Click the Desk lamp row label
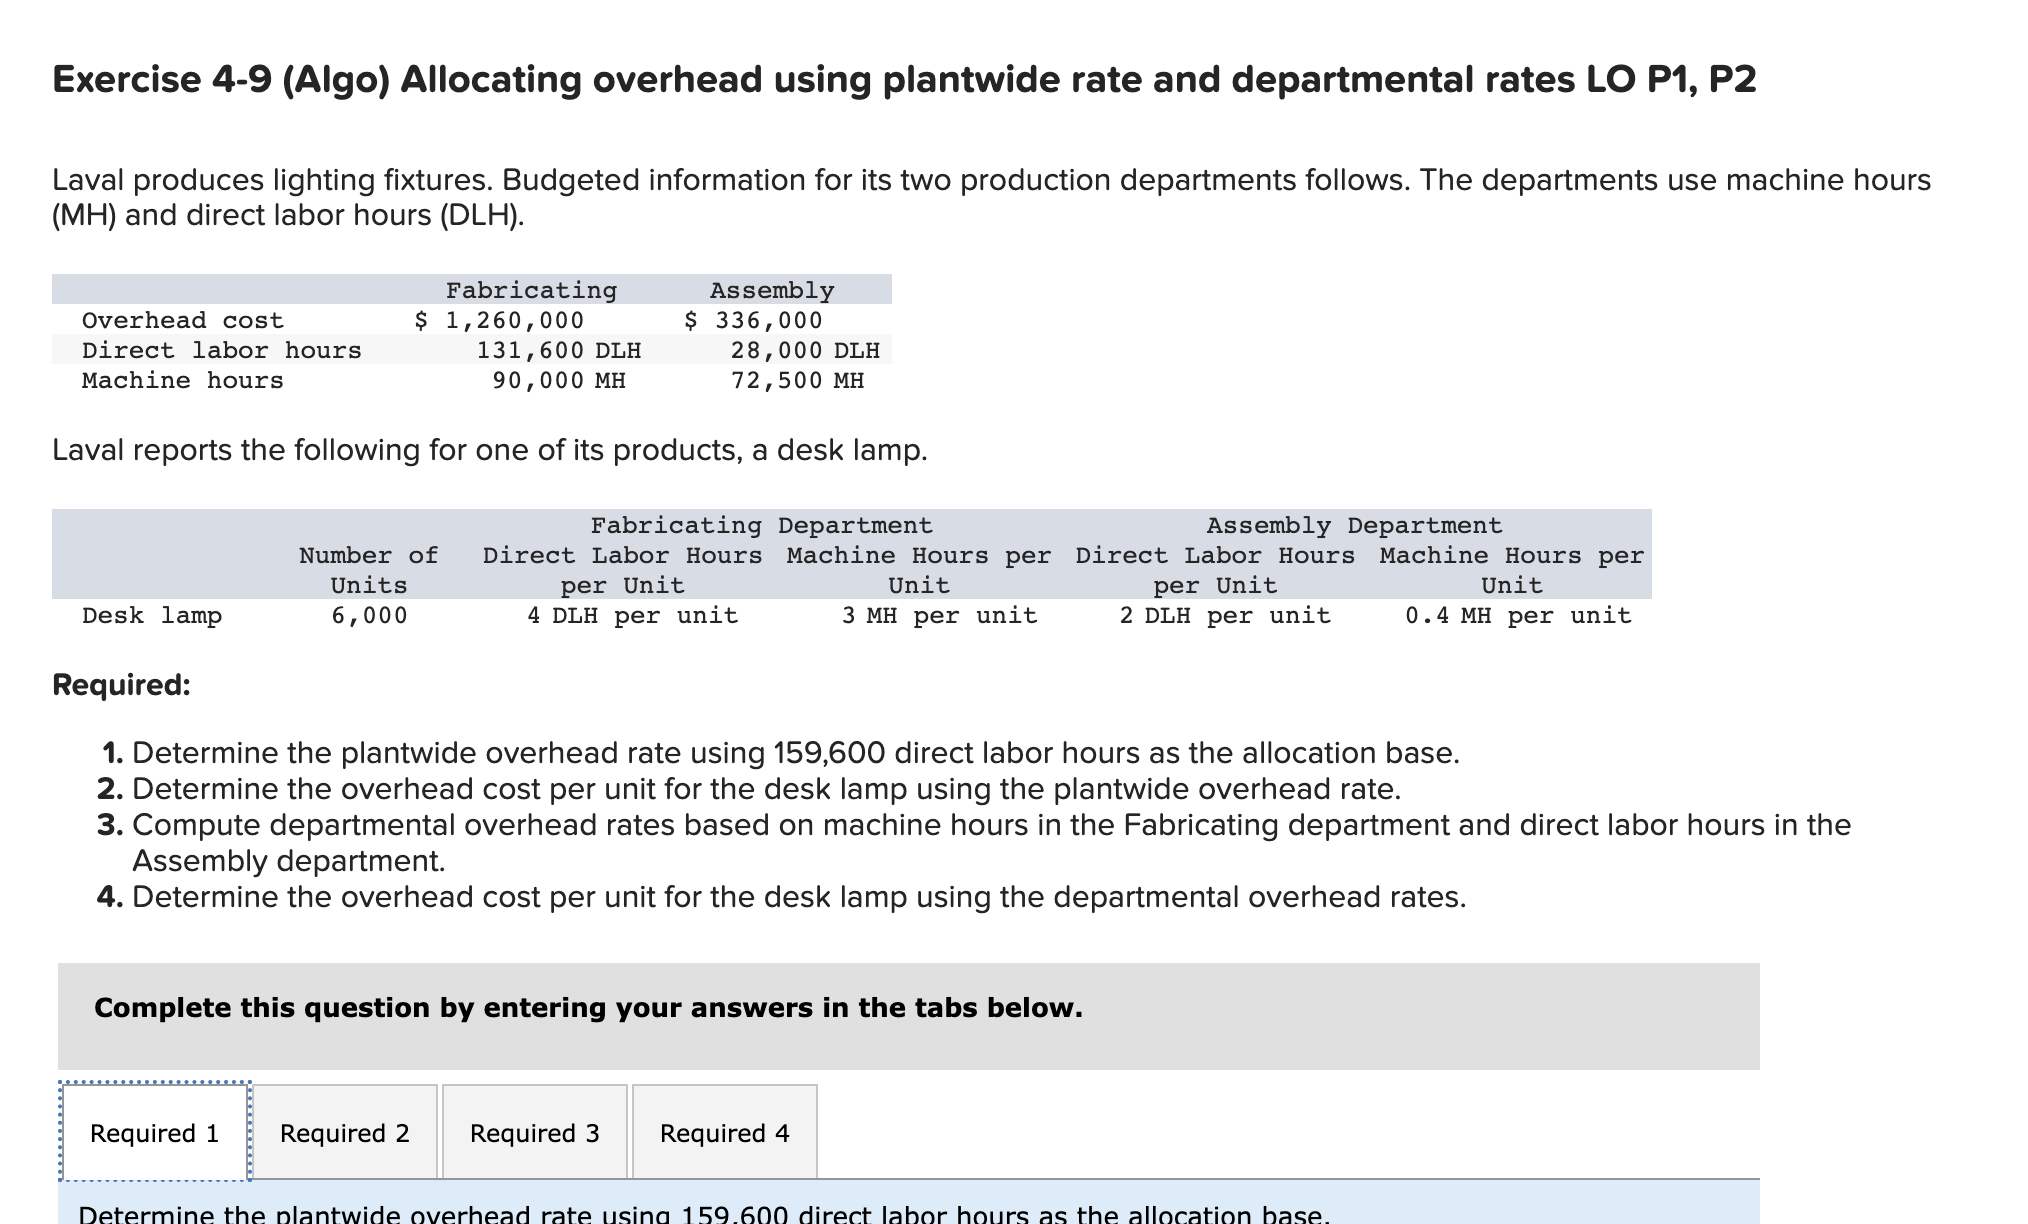 click(x=152, y=615)
